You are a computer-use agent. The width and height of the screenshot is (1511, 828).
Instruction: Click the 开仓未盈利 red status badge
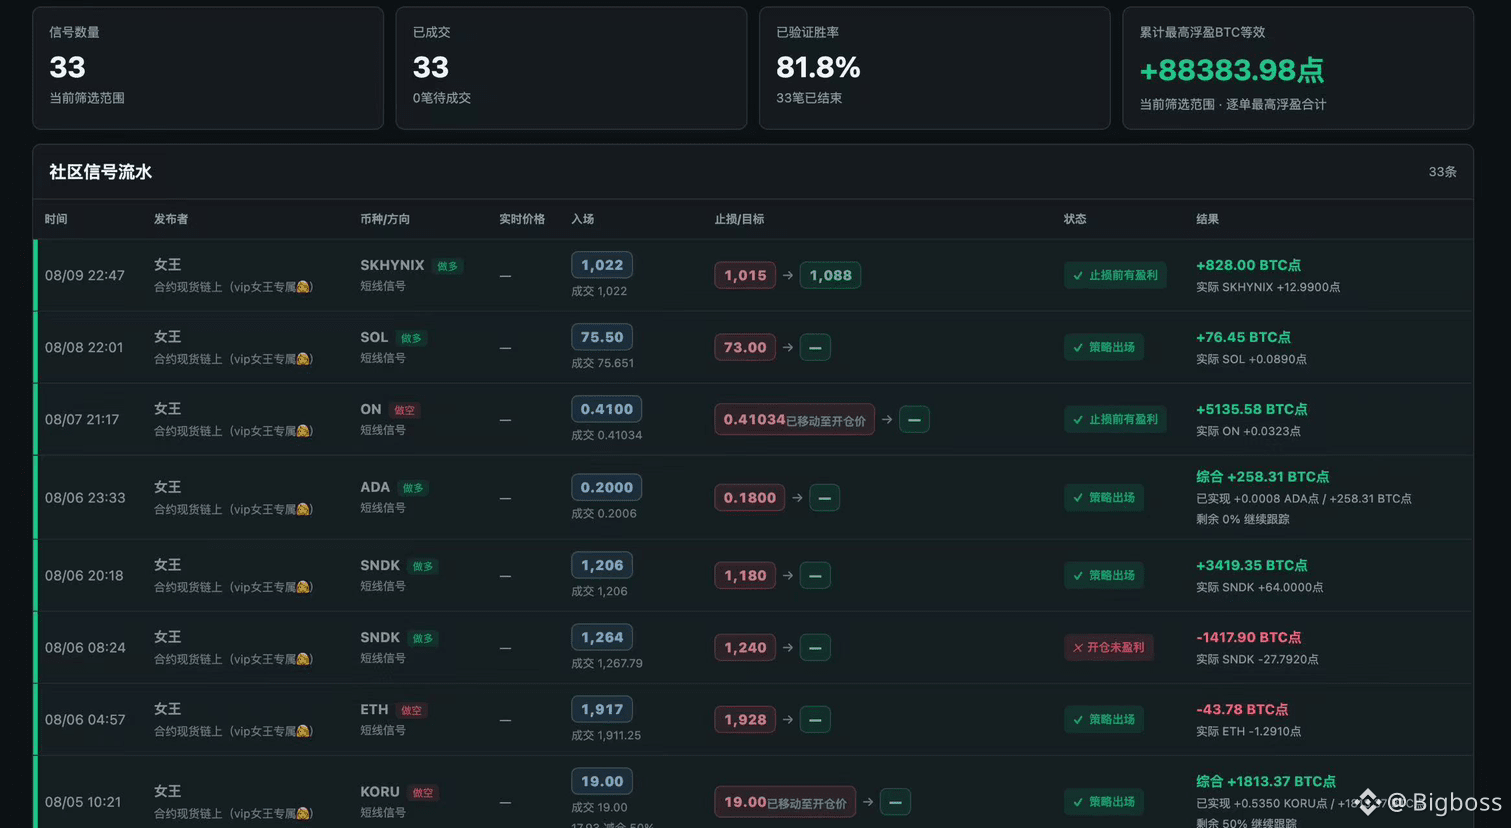click(1109, 647)
